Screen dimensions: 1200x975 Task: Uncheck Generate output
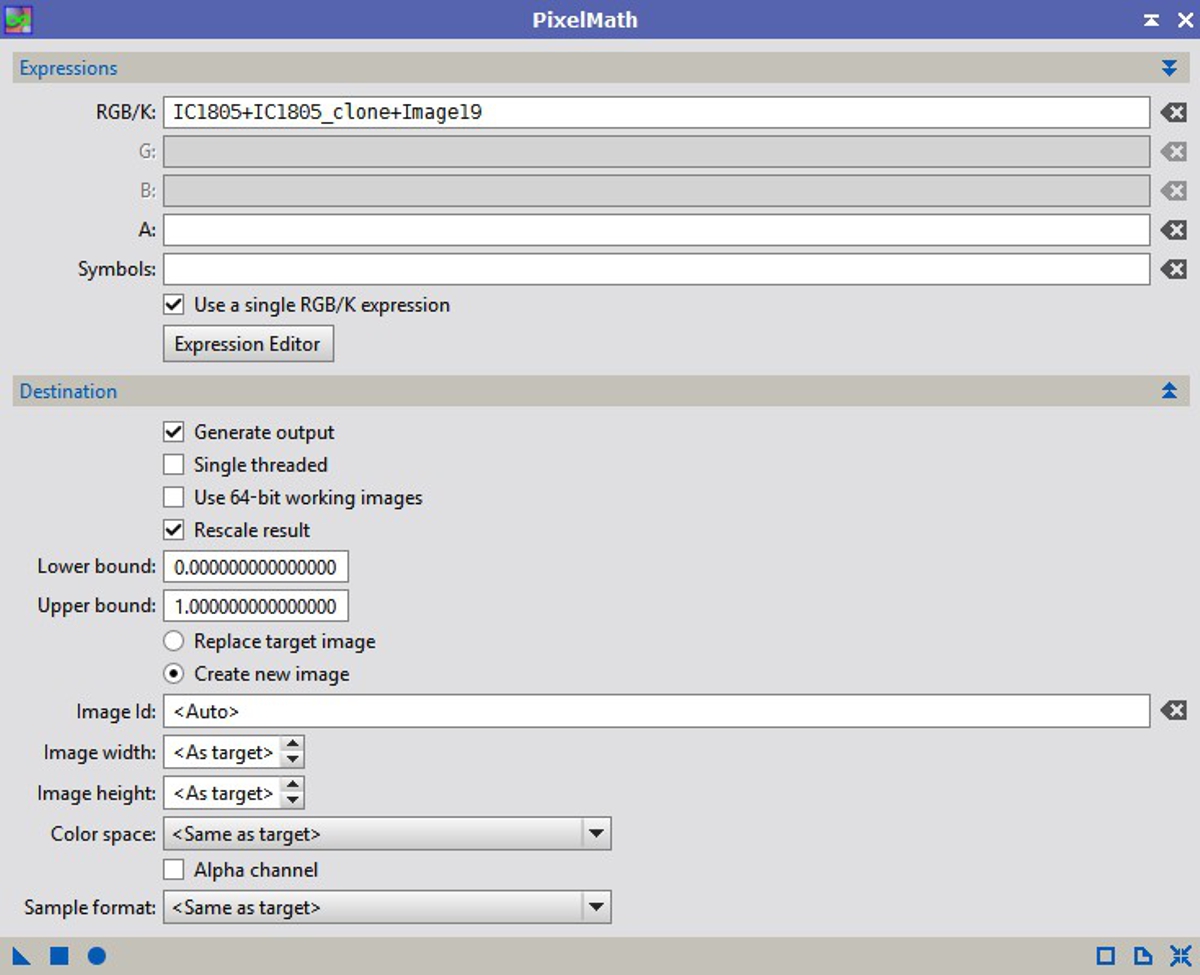click(x=174, y=432)
